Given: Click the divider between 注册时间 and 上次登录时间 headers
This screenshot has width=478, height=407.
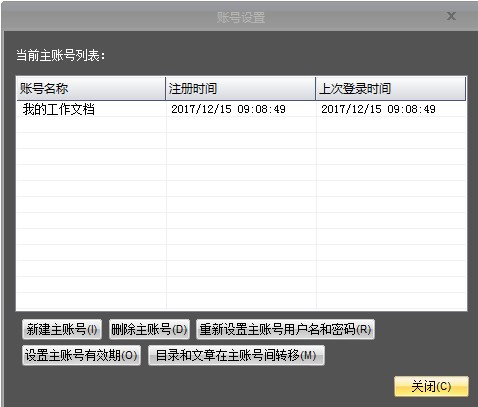Looking at the screenshot, I should (315, 88).
